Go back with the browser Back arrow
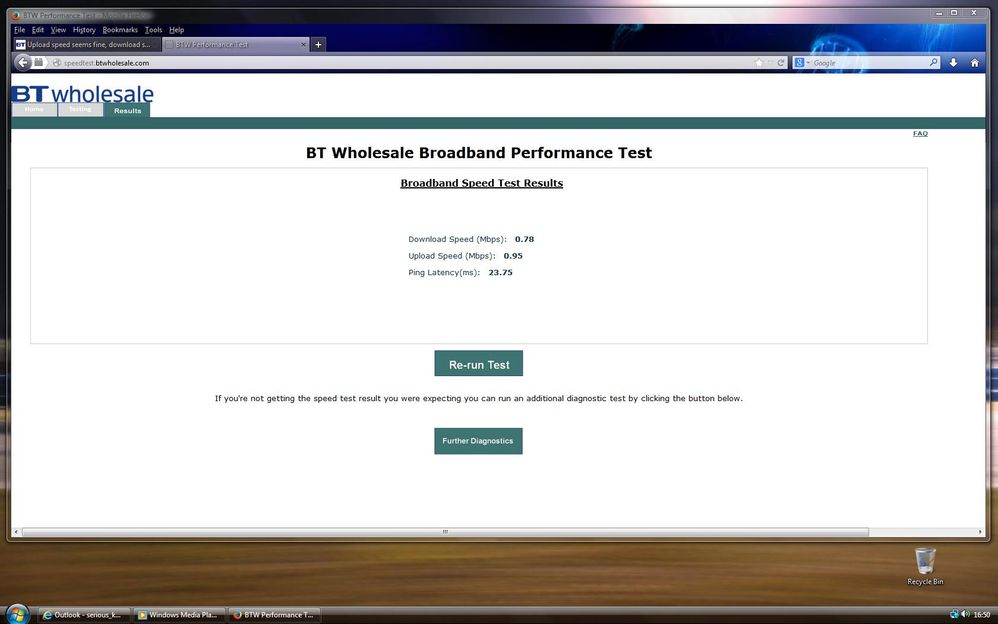998x624 pixels. click(23, 62)
